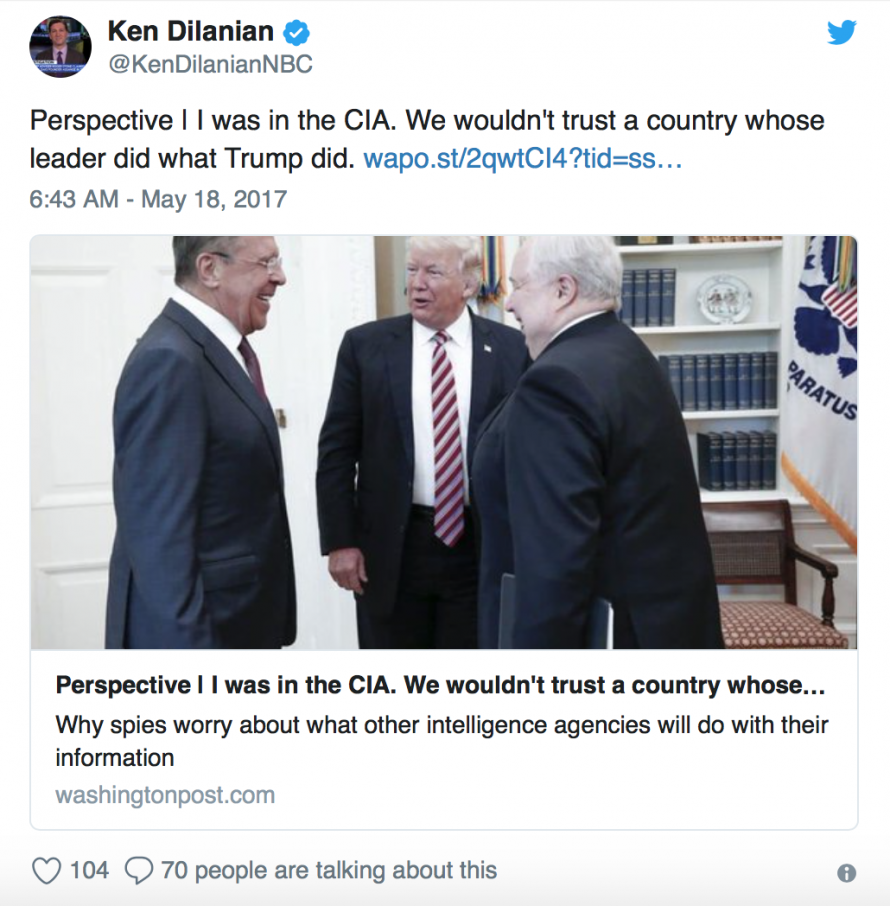Screen dimensions: 890x906
Task: Open the Oval Office article photo
Action: pos(444,442)
